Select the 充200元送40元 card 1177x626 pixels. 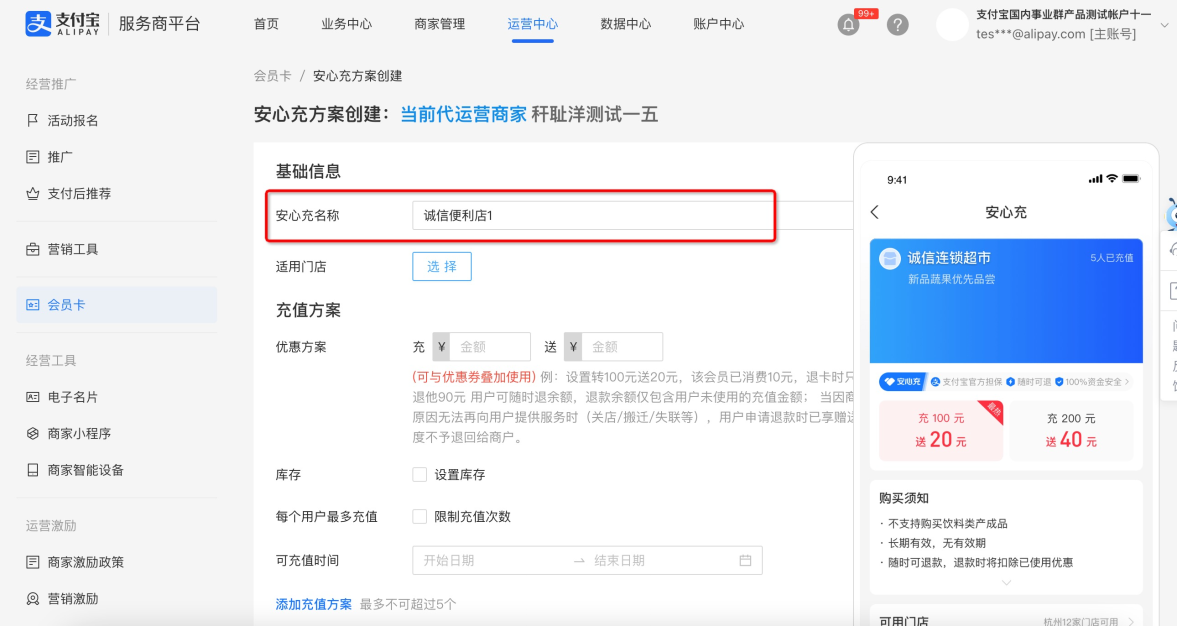(1071, 431)
